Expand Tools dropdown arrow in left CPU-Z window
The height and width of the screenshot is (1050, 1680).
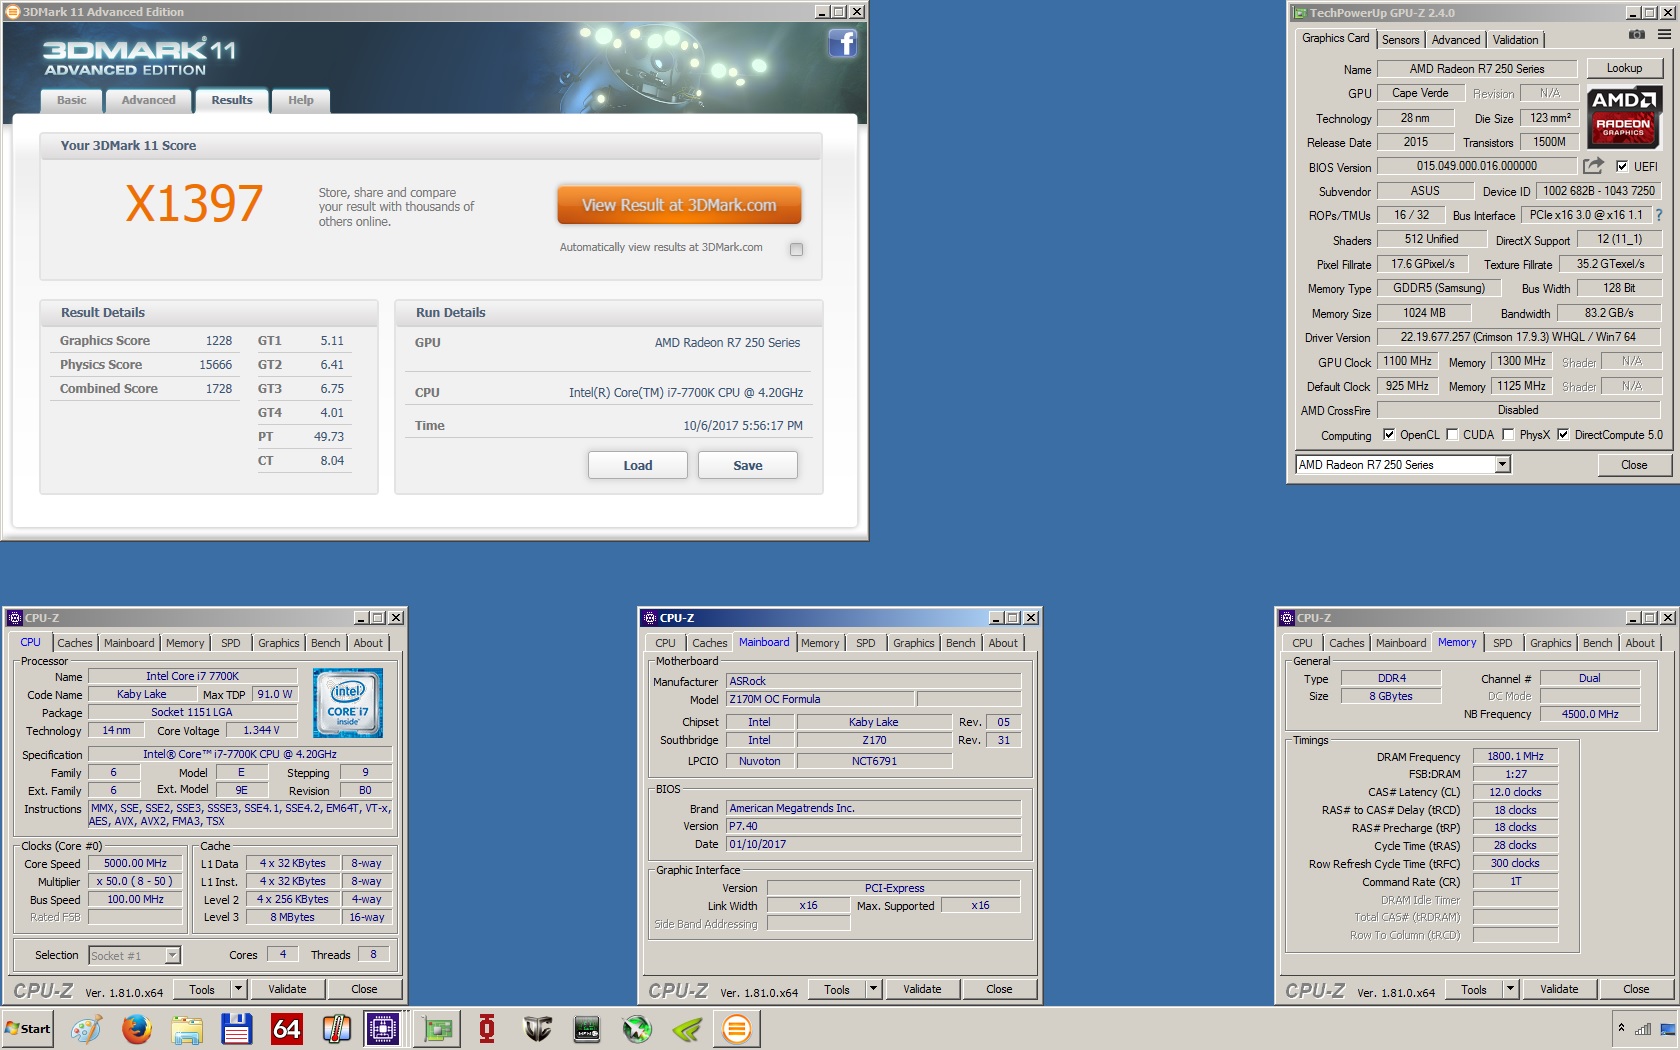click(238, 989)
